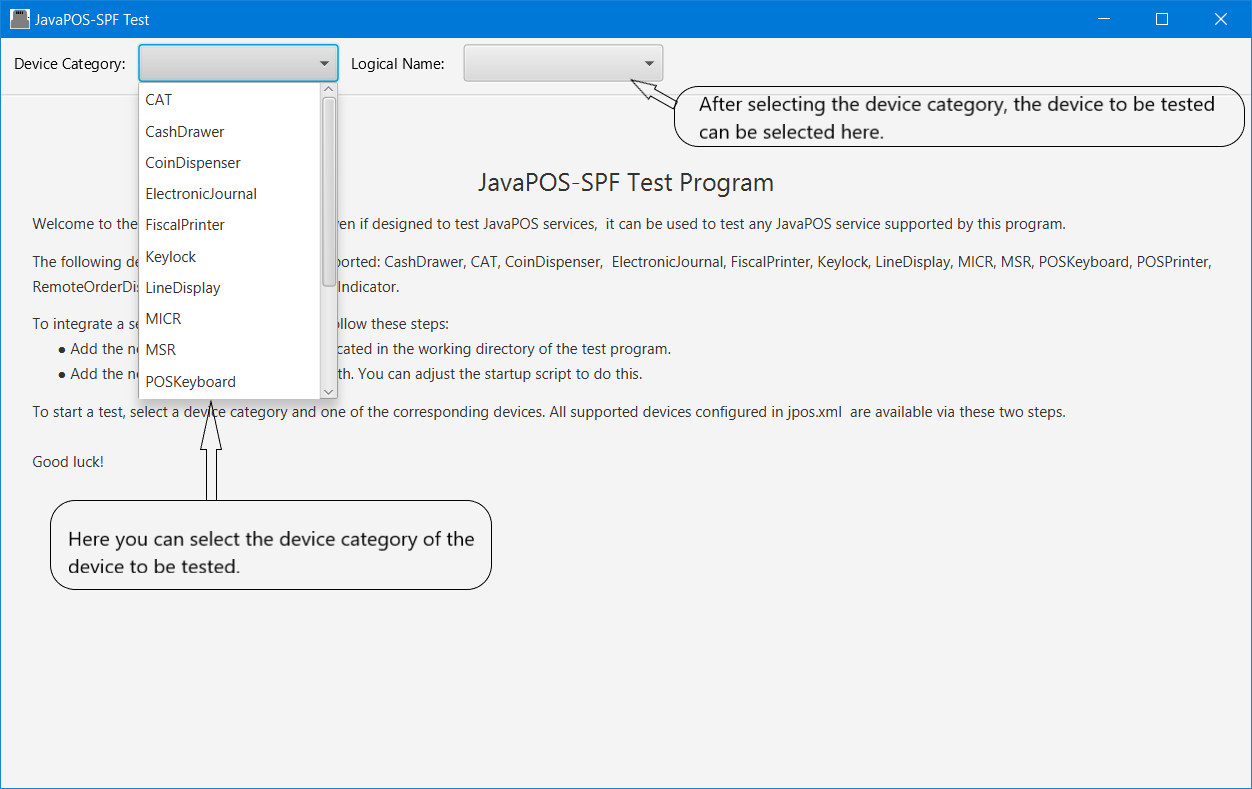The width and height of the screenshot is (1252, 789).
Task: Maximize the JavaPOS-SPF Test window
Action: [1162, 19]
